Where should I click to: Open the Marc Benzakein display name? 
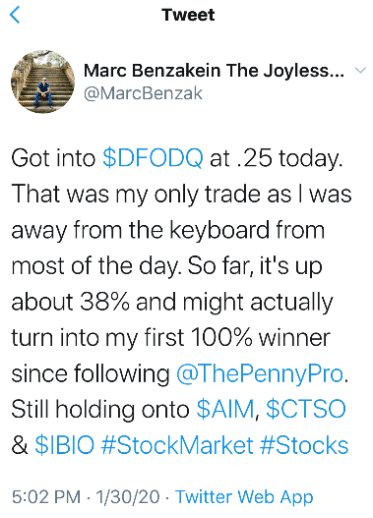[x=214, y=71]
